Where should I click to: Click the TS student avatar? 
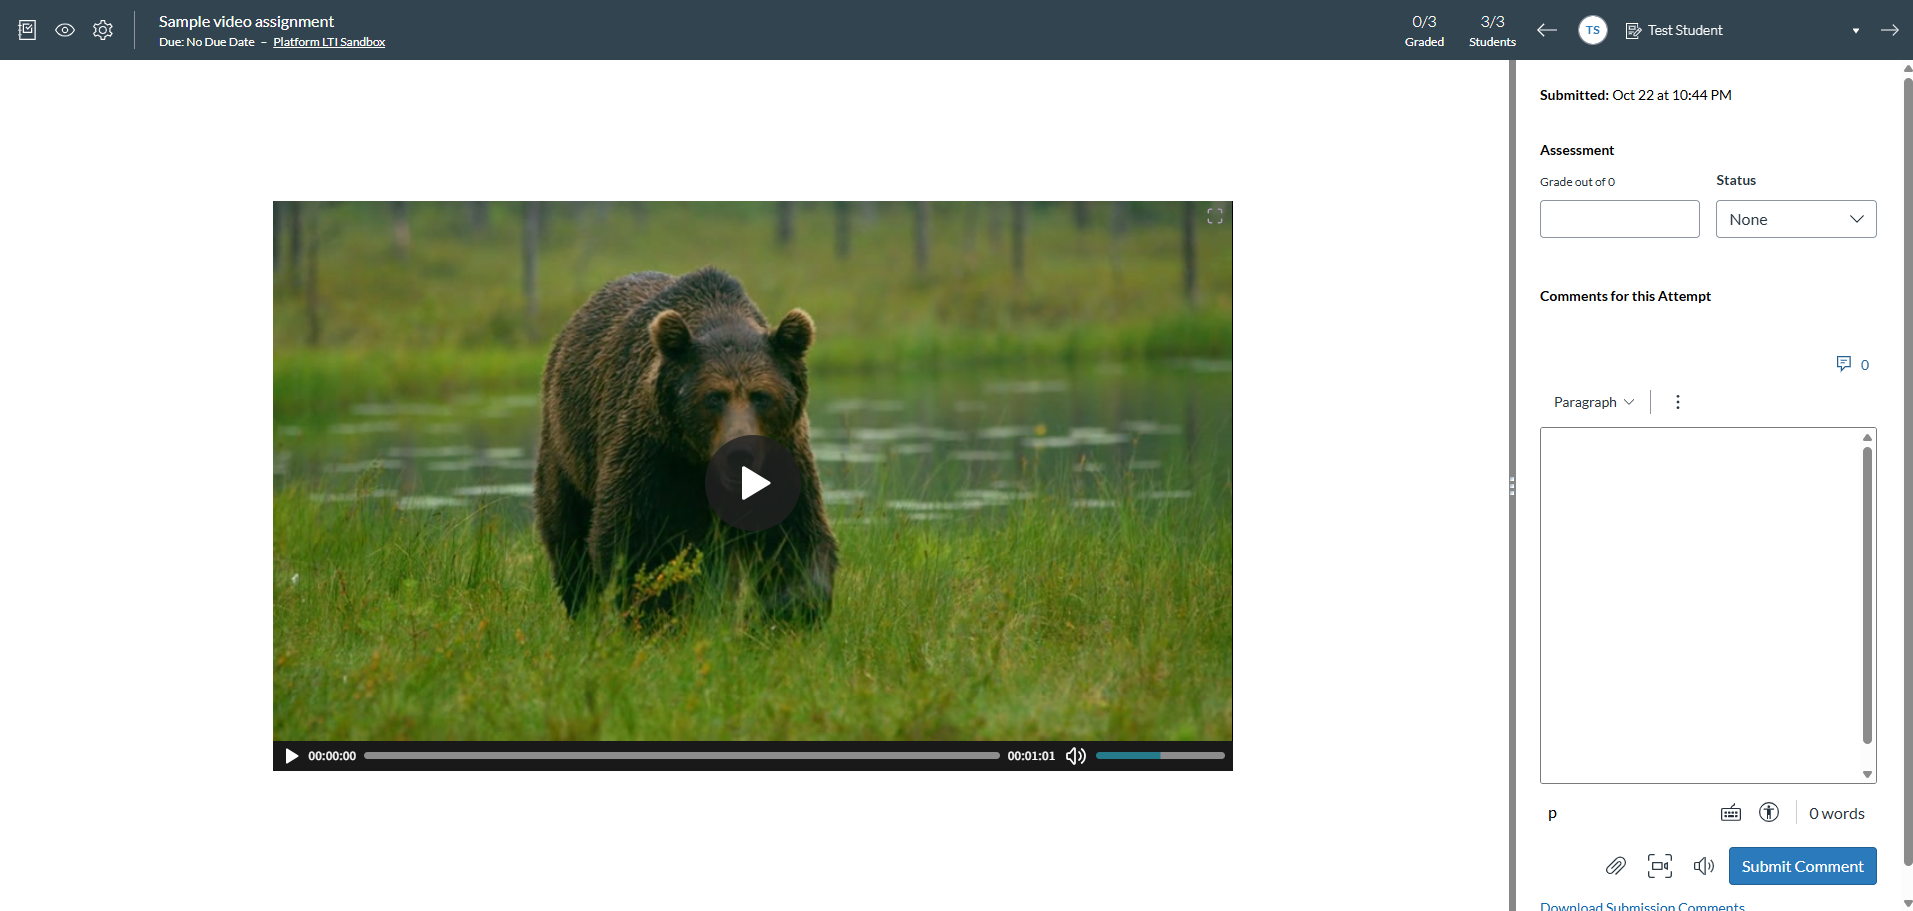point(1593,30)
